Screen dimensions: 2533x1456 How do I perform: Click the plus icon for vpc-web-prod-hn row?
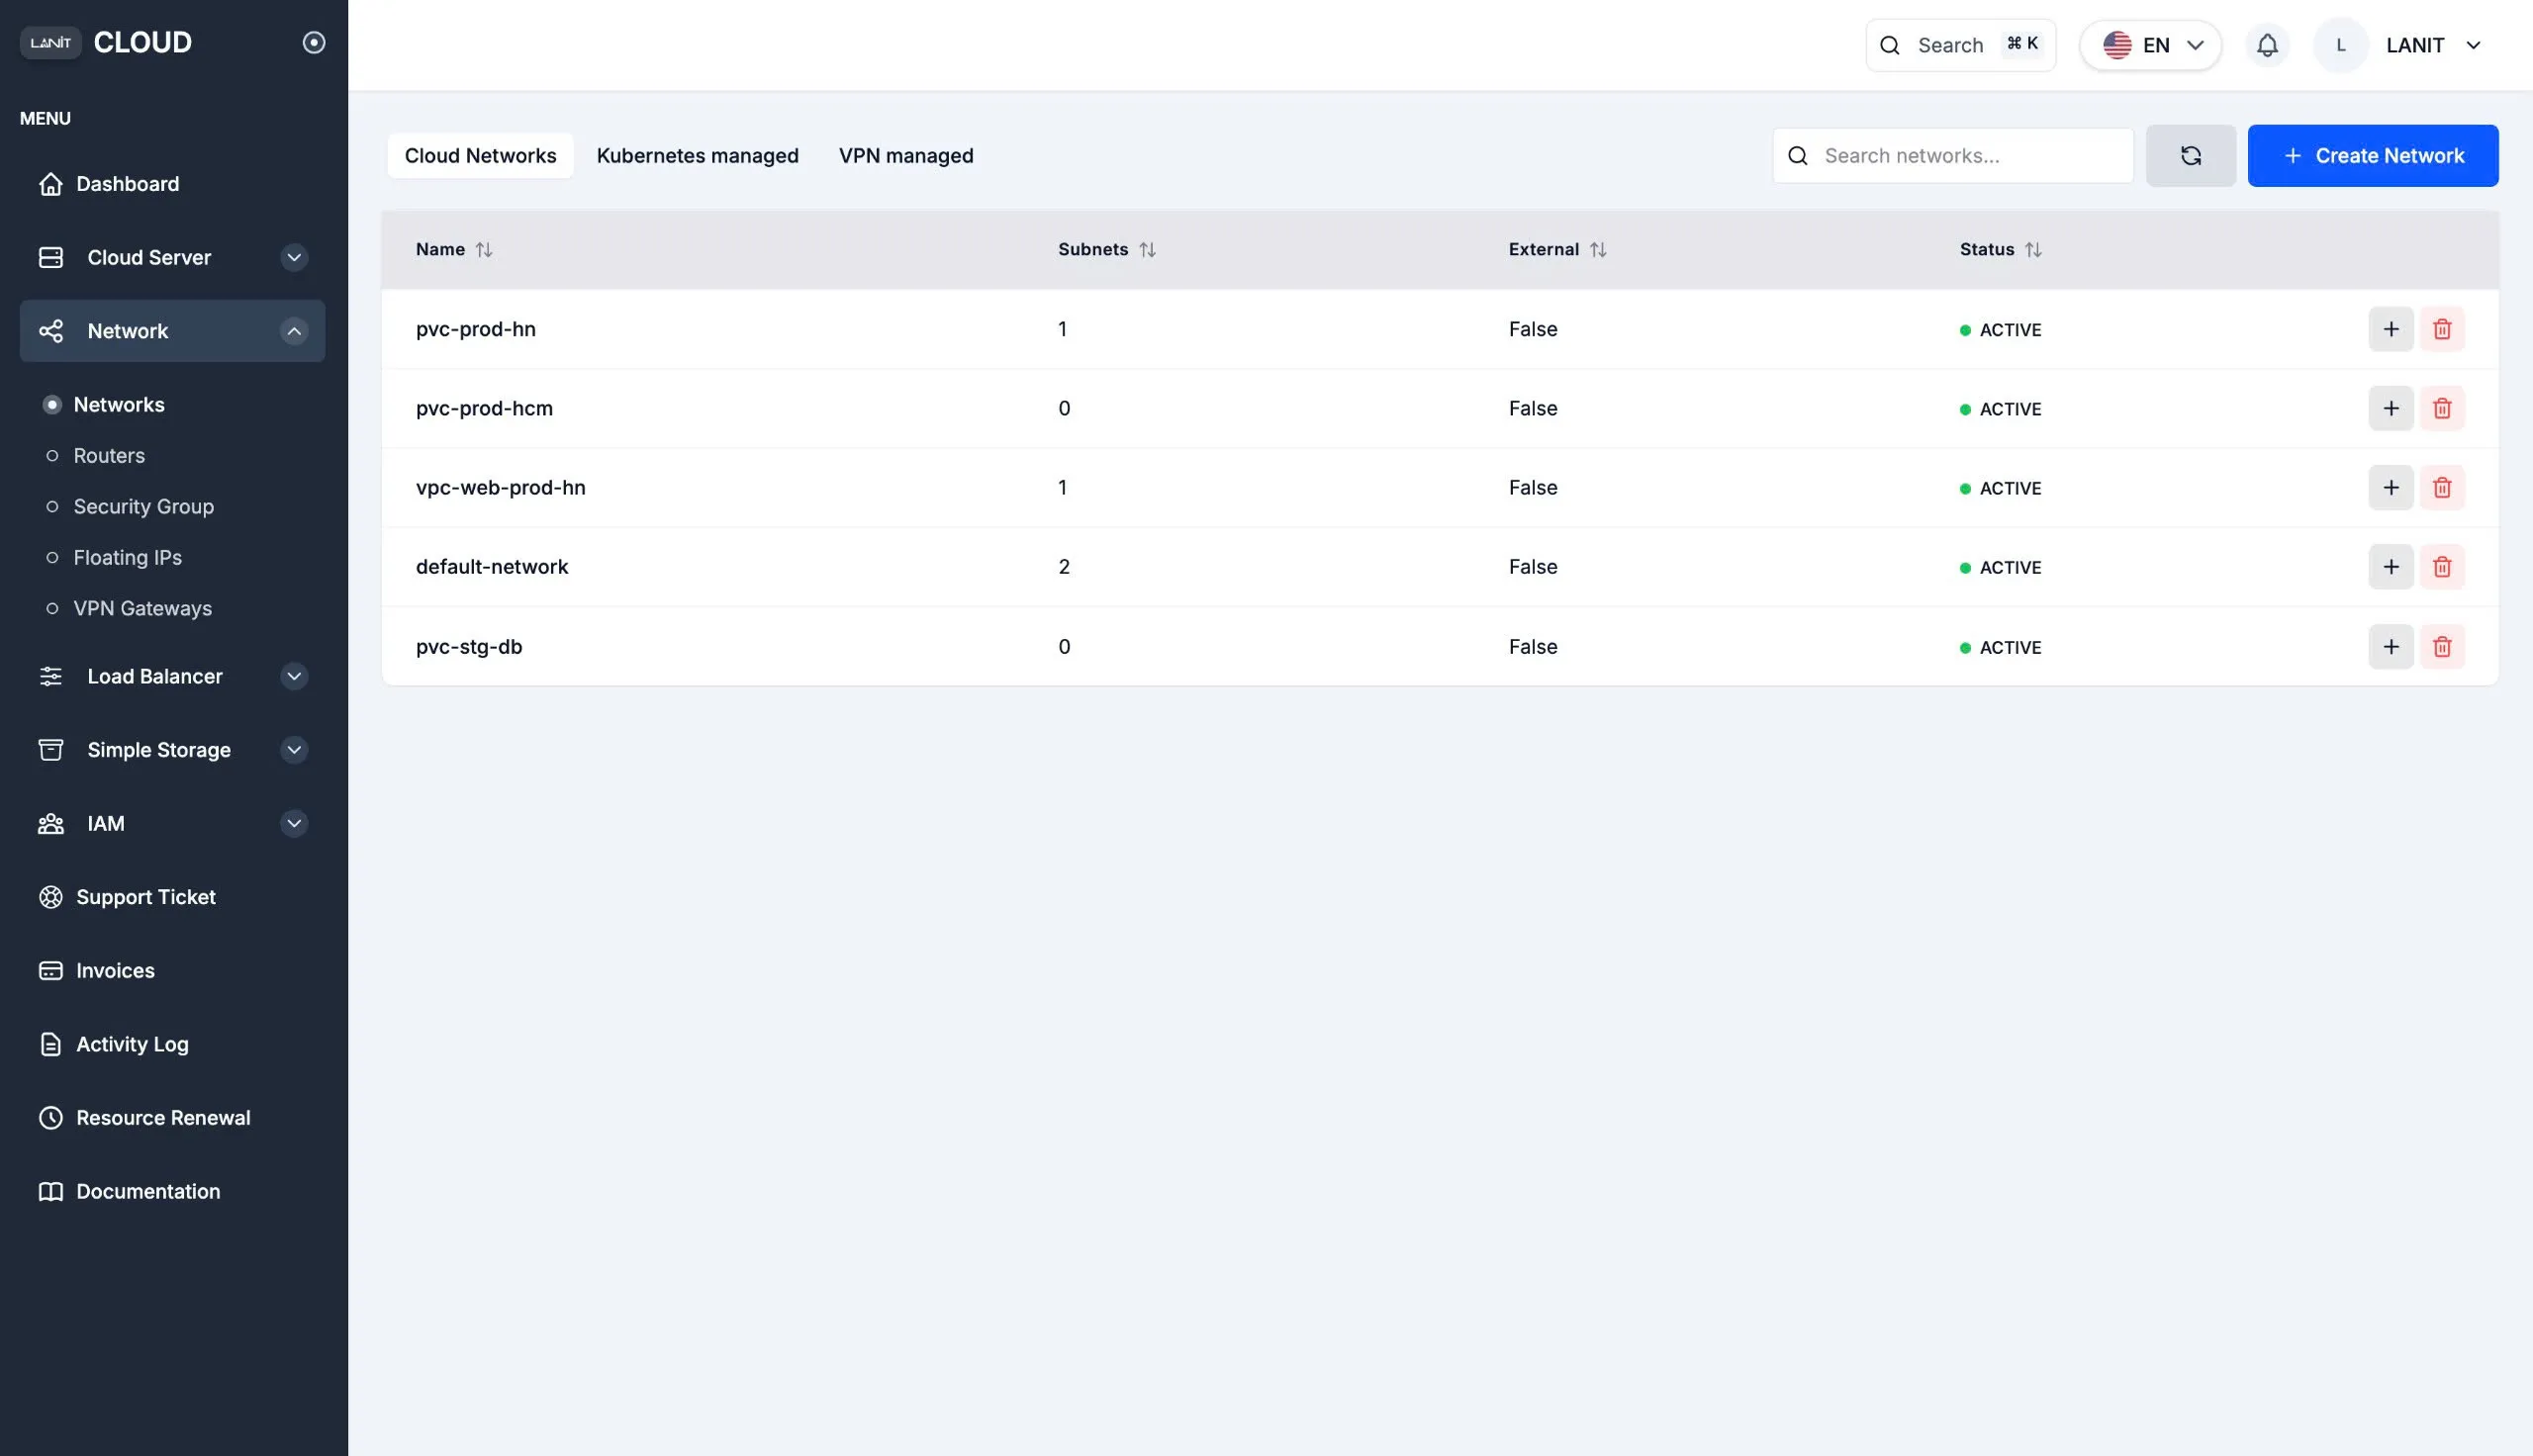(x=2391, y=488)
